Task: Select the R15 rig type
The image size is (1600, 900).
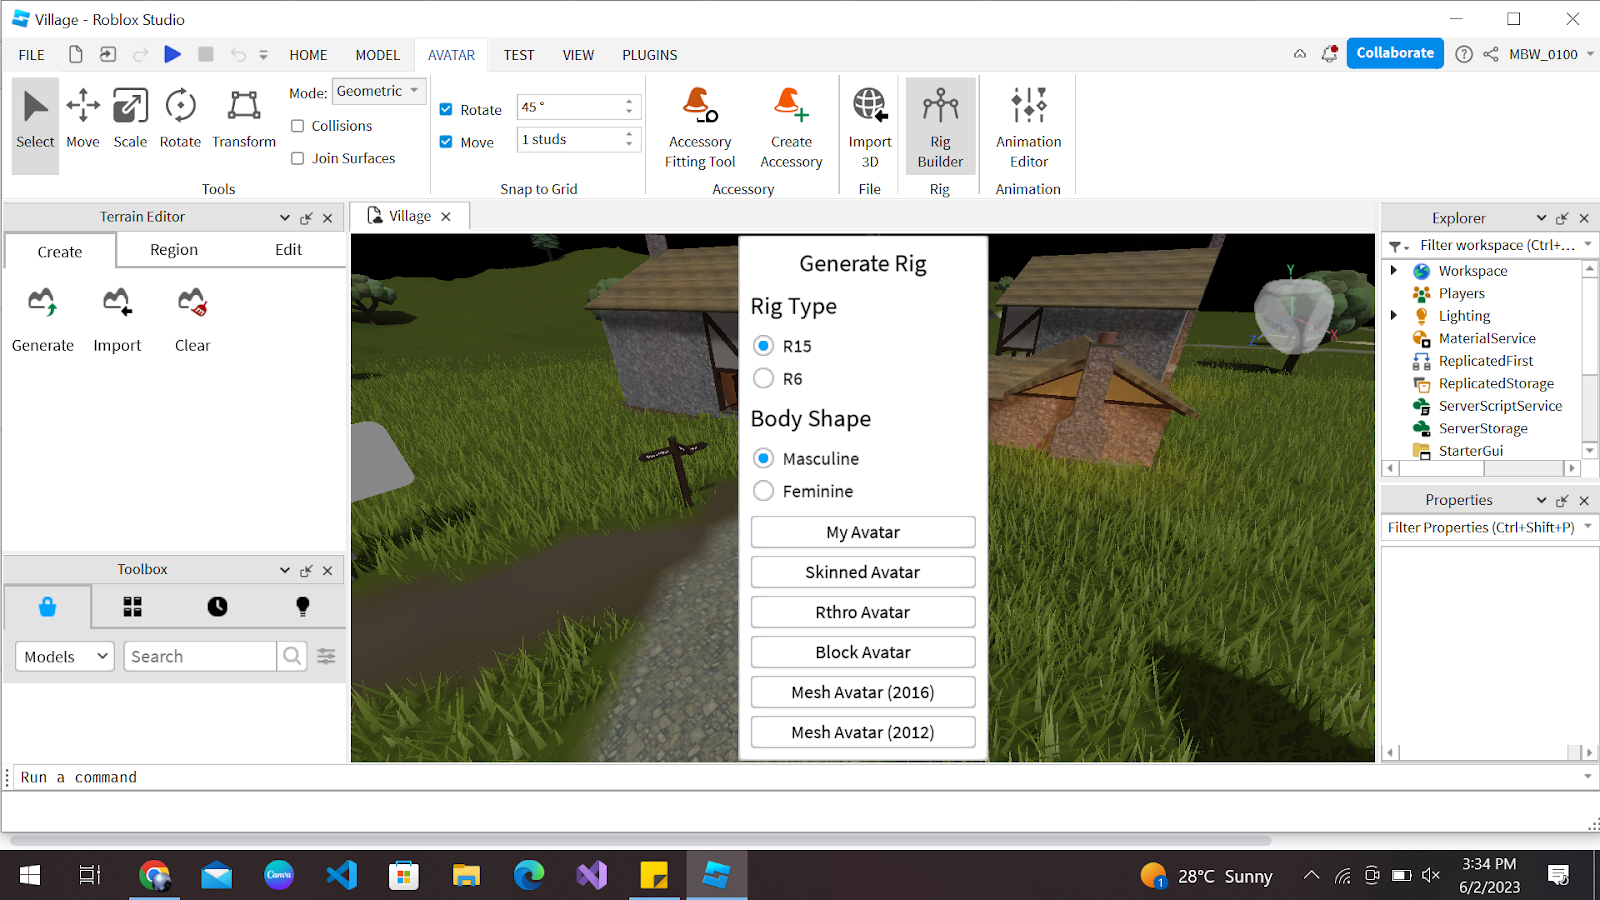Action: coord(764,346)
